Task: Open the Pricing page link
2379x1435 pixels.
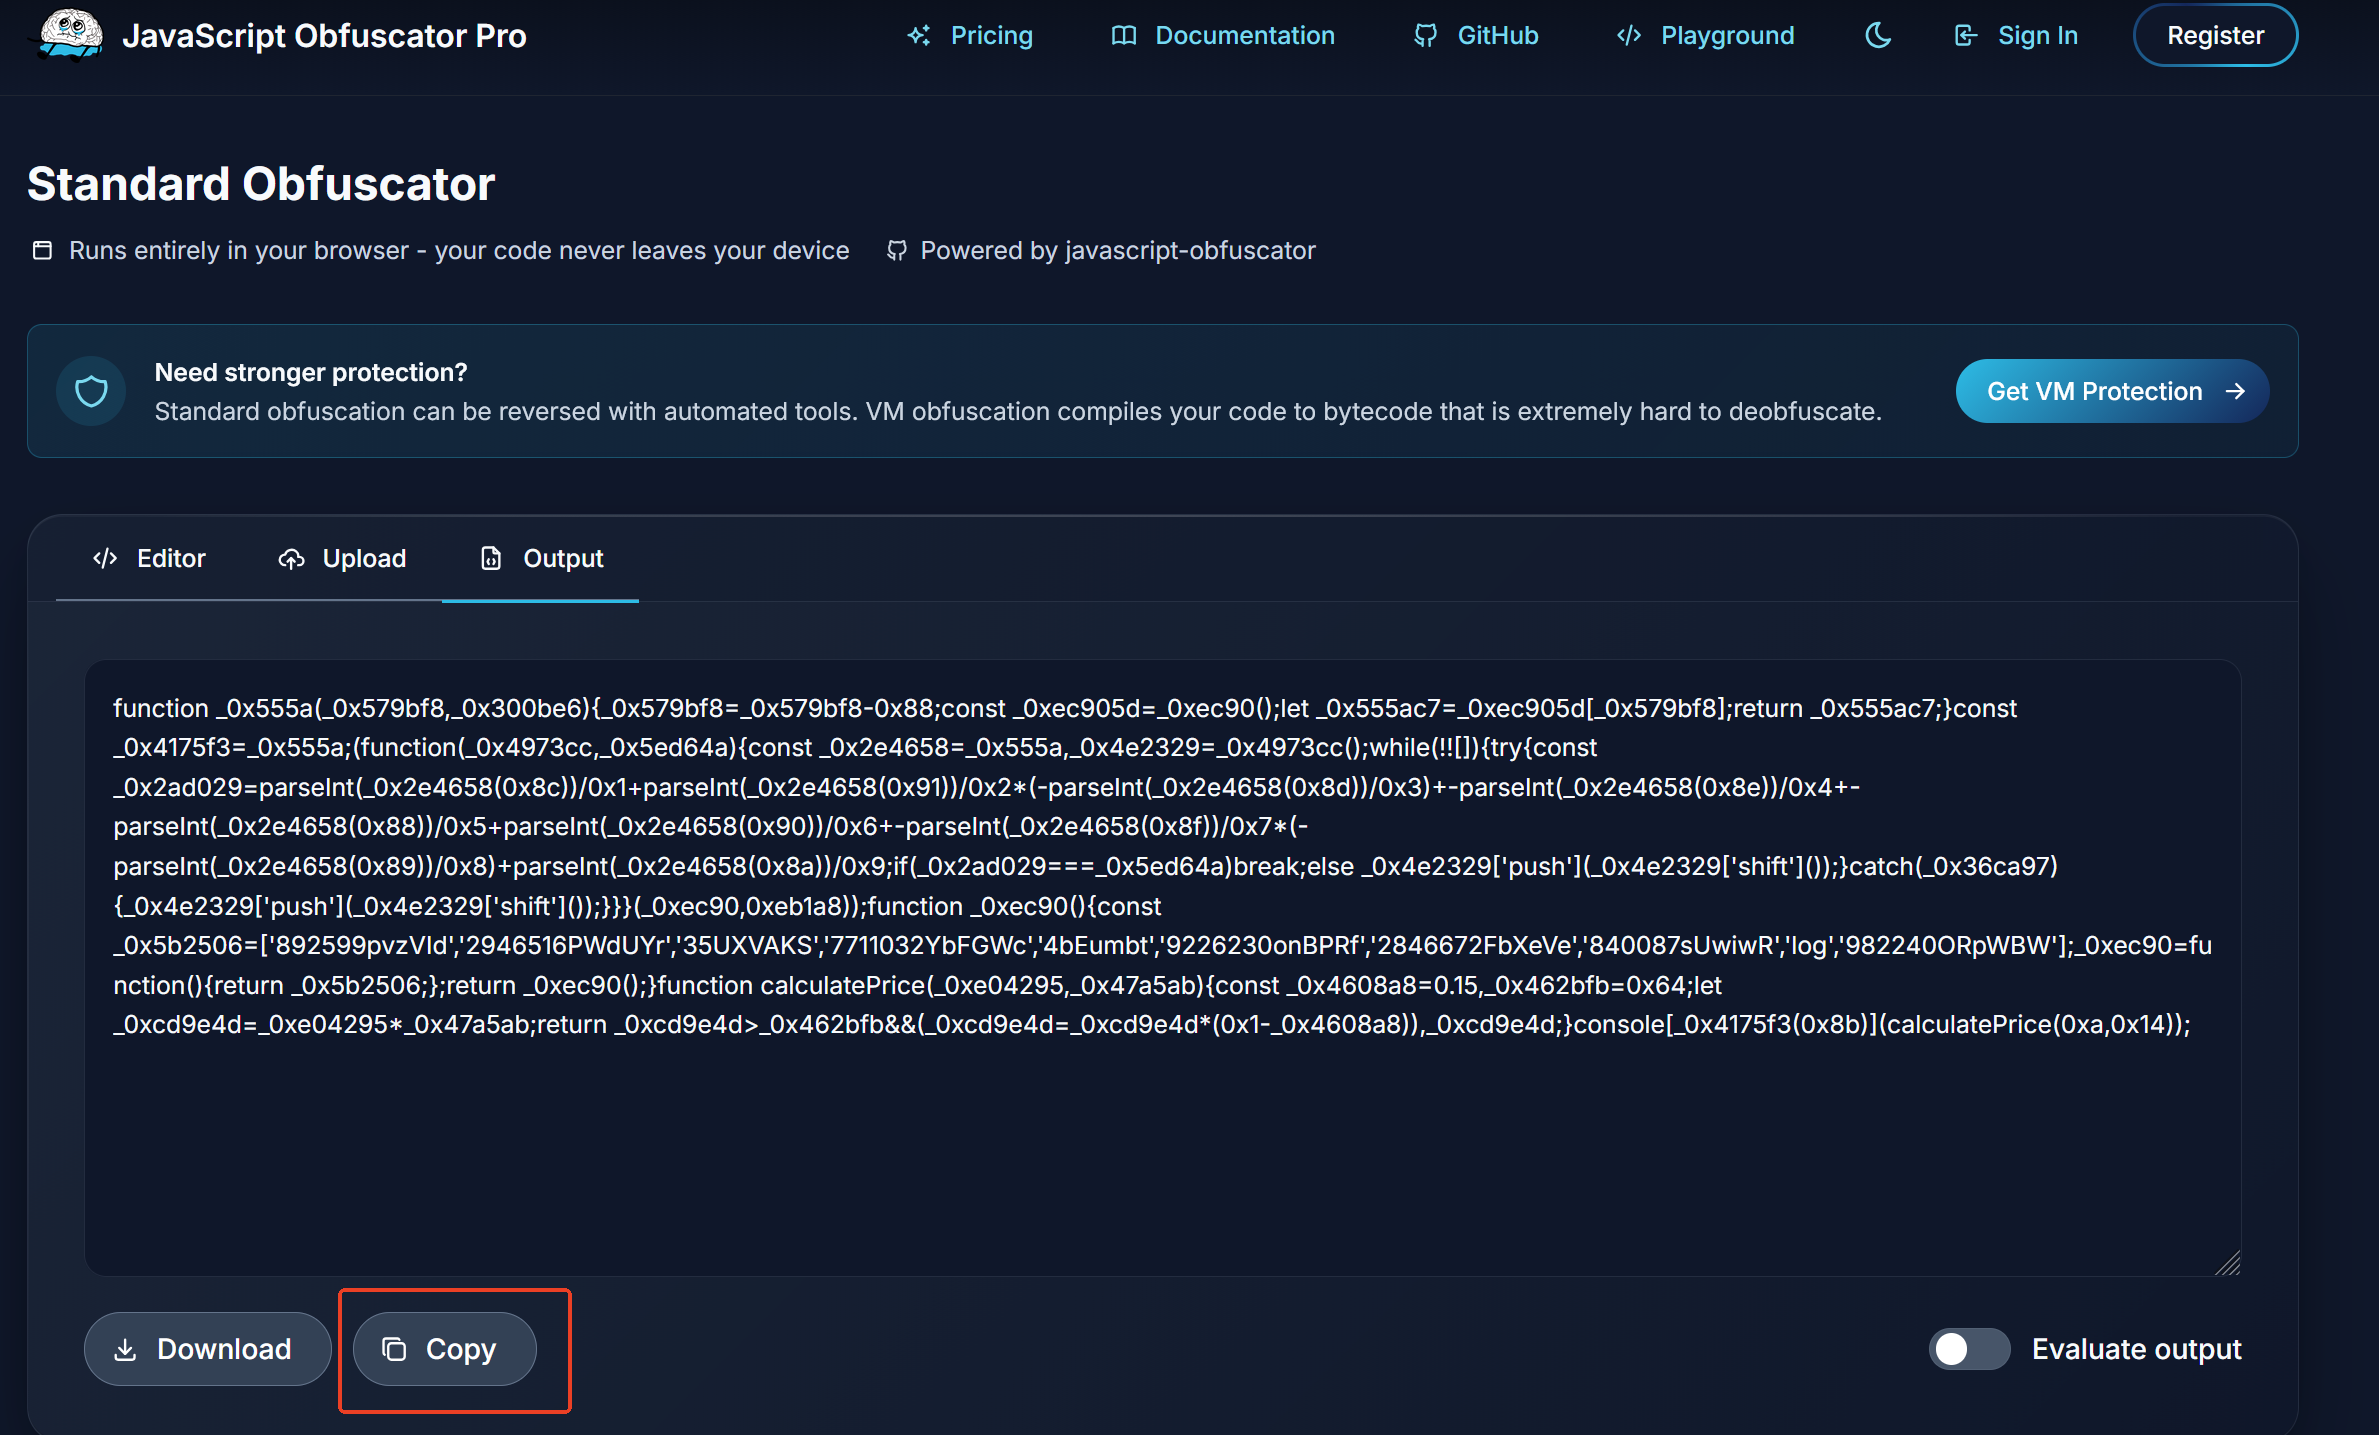Action: [x=990, y=35]
